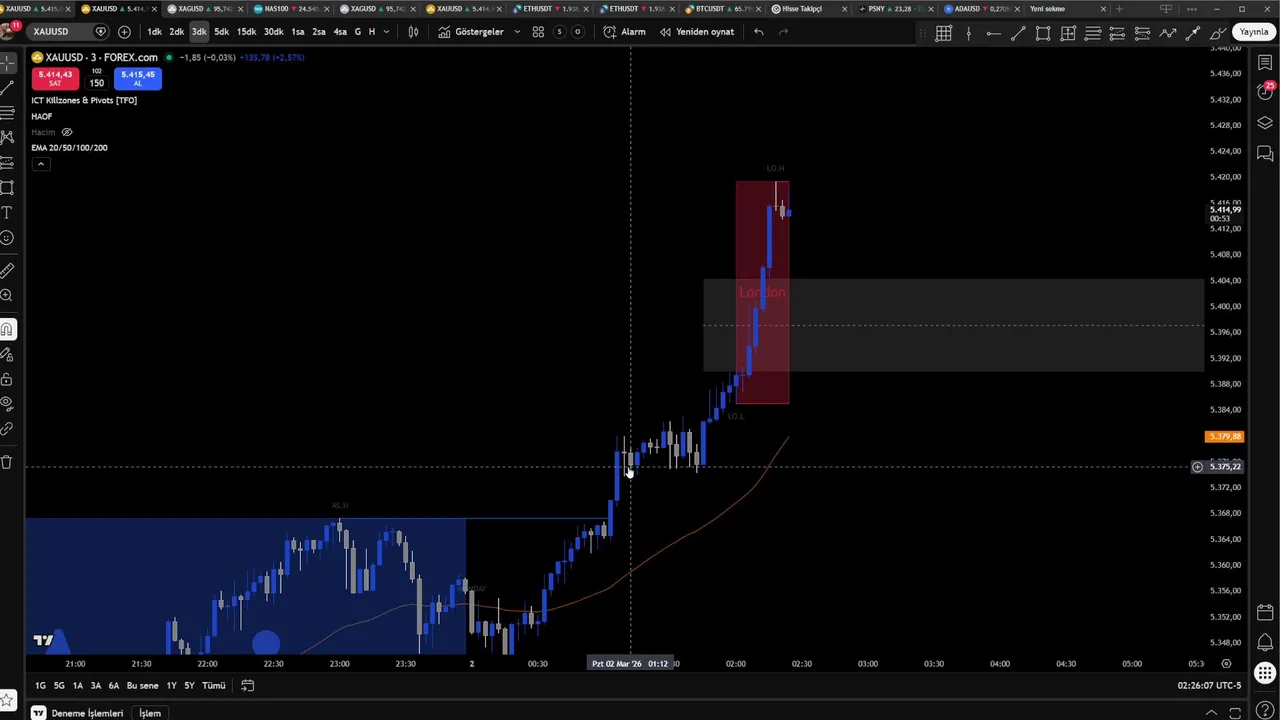
Task: Select the 5dk timeframe
Action: [x=221, y=32]
